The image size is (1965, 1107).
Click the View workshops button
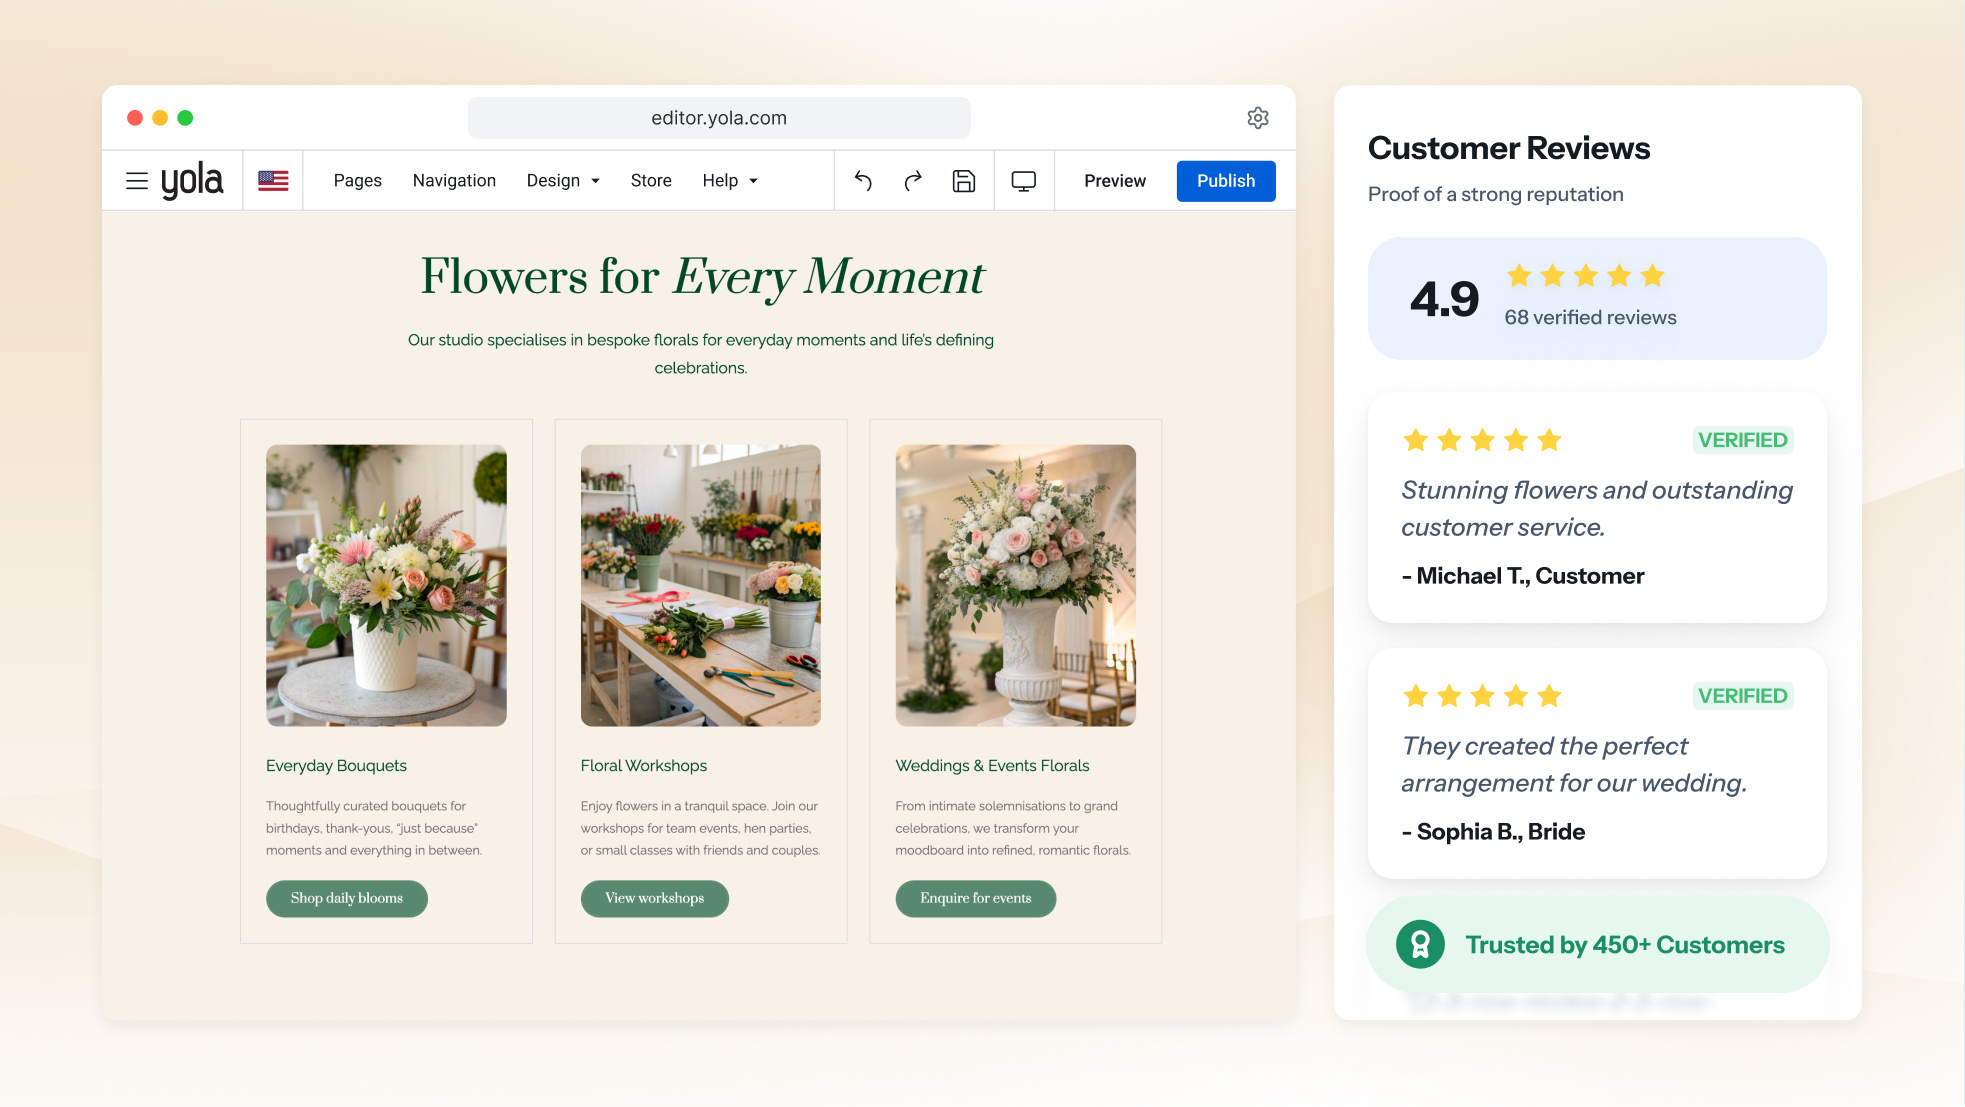[655, 898]
